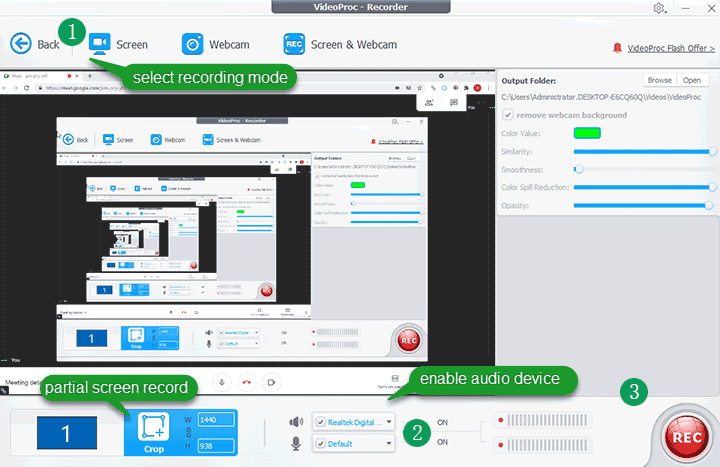Start recording with the REC button
The height and width of the screenshot is (467, 720).
(x=687, y=437)
